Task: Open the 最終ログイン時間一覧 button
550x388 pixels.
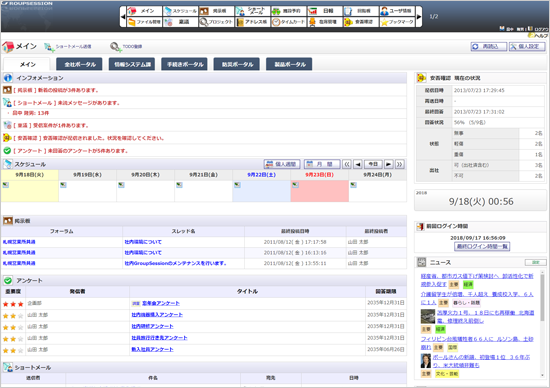Action: point(482,247)
